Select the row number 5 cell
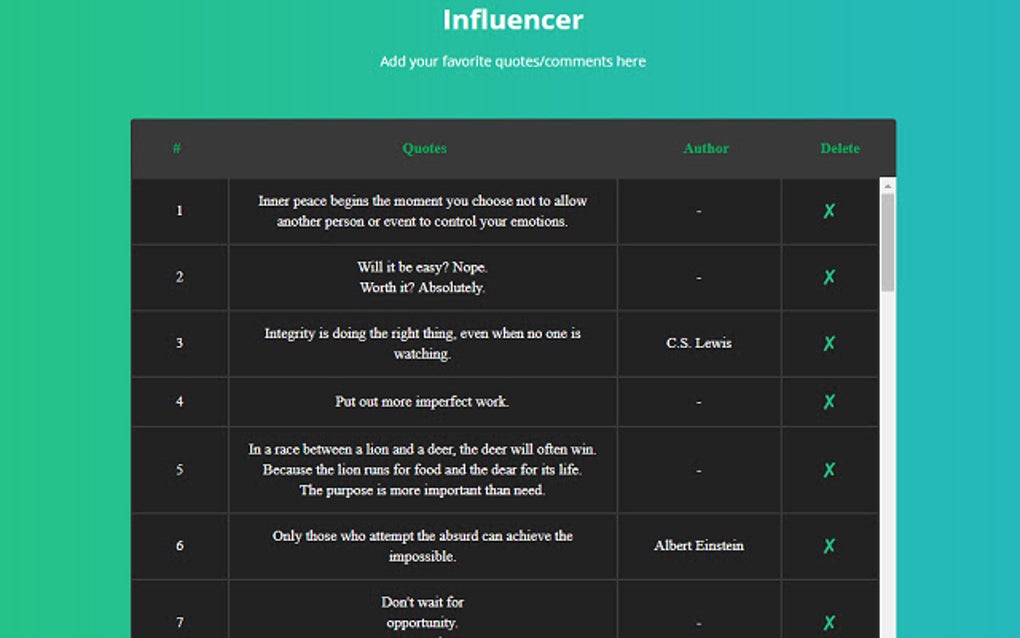 coord(178,469)
